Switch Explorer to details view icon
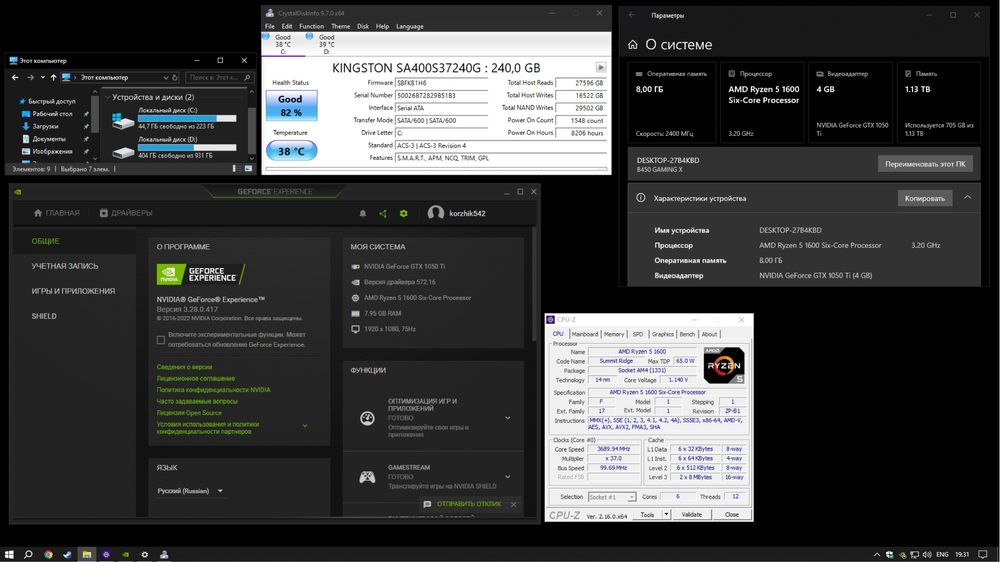Image resolution: width=1000 pixels, height=562 pixels. click(236, 168)
